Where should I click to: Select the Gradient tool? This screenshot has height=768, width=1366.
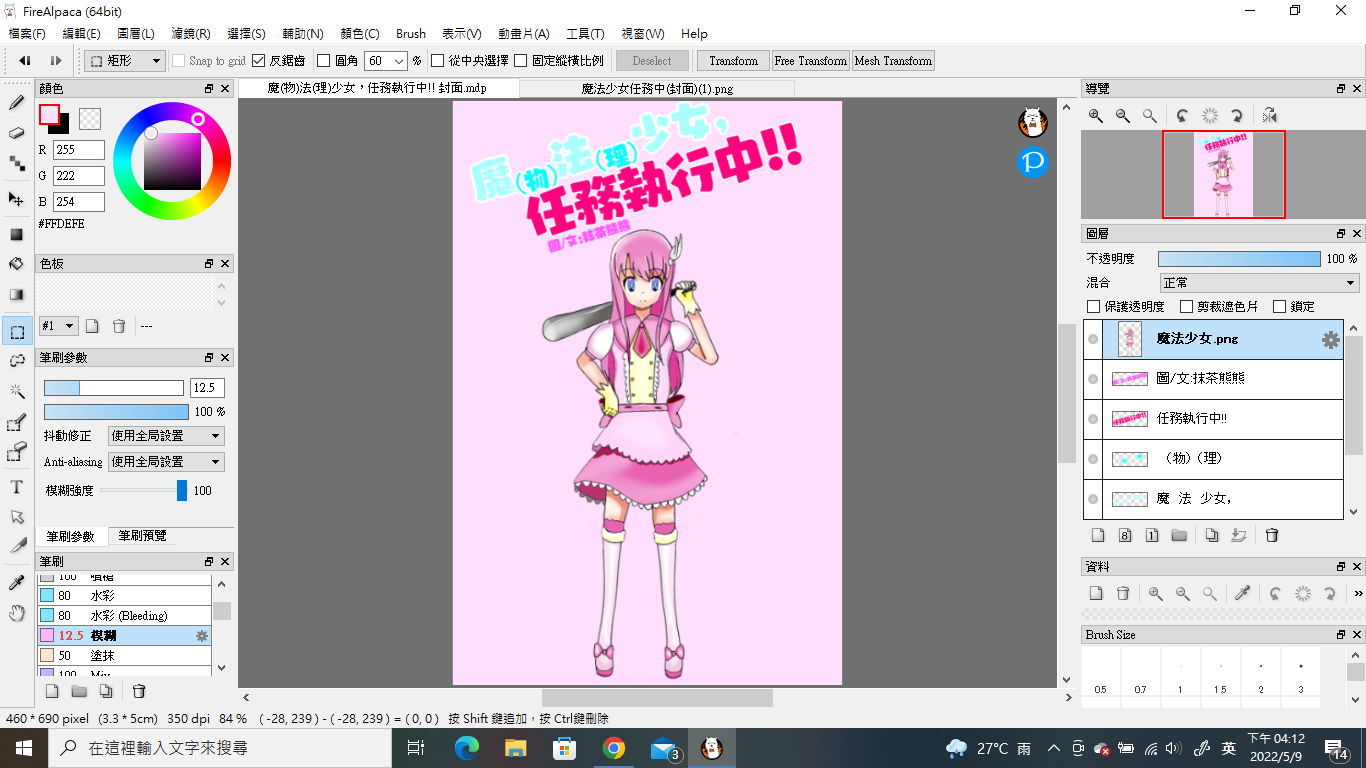[x=17, y=295]
